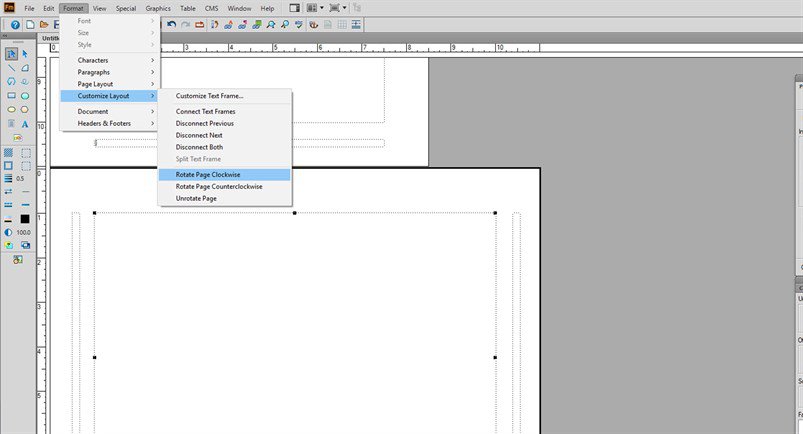Select the Line drawing tool

(x=11, y=68)
